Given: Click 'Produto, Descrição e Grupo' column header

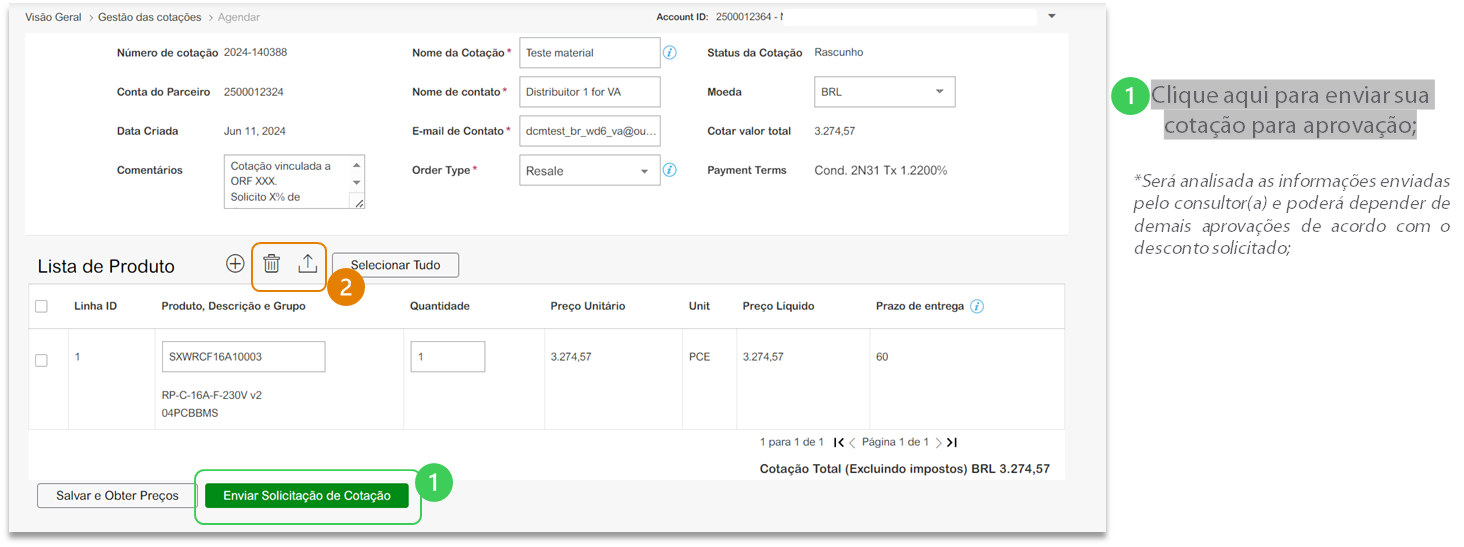Looking at the screenshot, I should (x=234, y=306).
